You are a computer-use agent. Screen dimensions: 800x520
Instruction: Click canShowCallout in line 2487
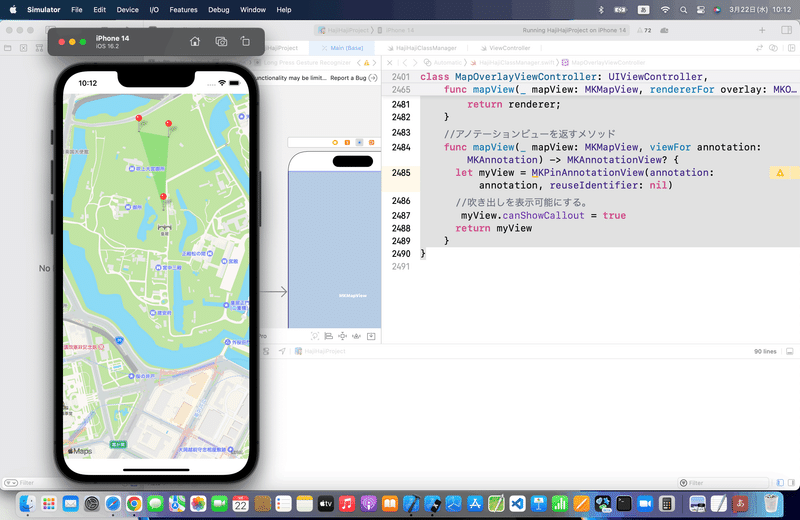[x=543, y=216]
